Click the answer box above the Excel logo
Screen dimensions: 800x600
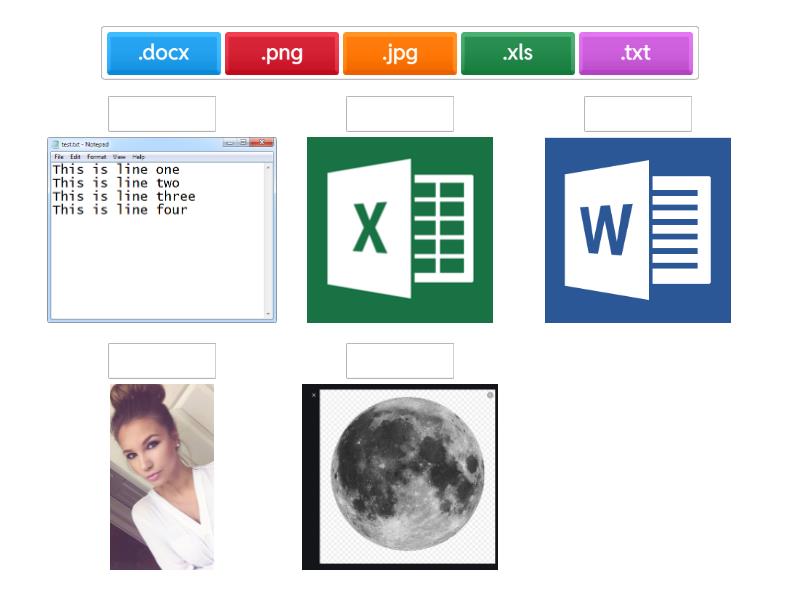tap(399, 114)
